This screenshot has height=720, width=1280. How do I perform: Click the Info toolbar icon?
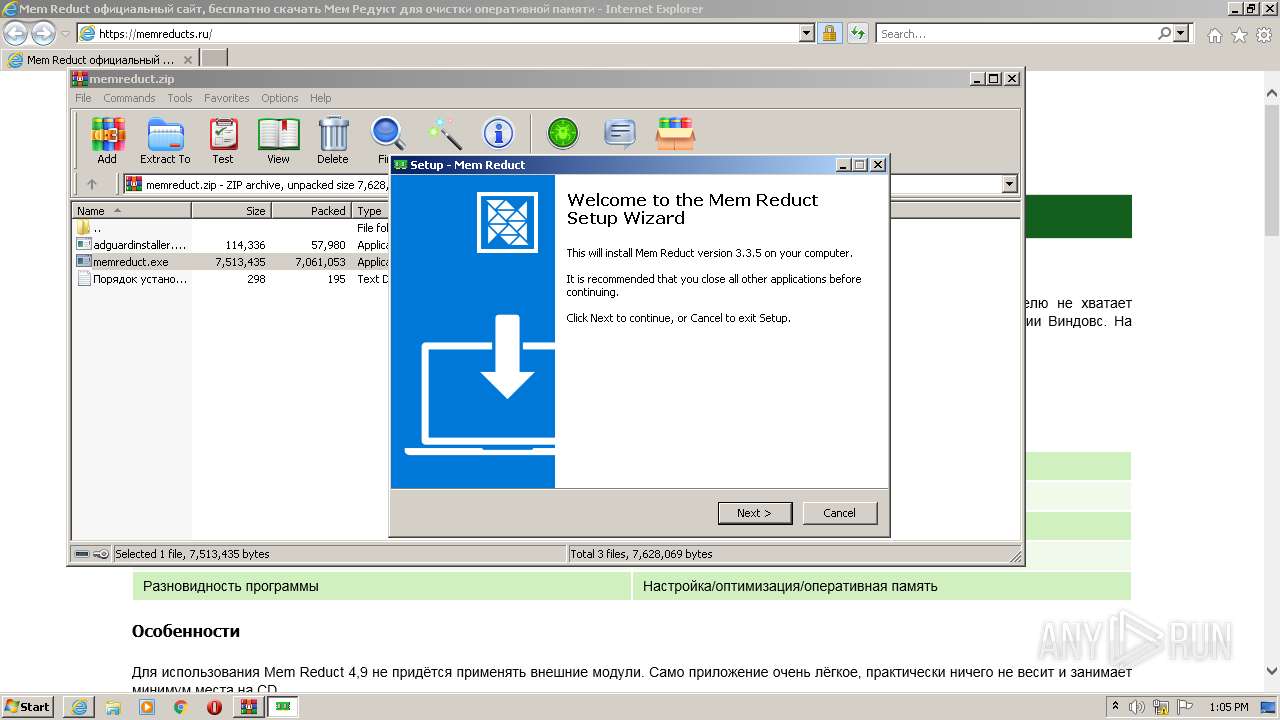pos(498,133)
